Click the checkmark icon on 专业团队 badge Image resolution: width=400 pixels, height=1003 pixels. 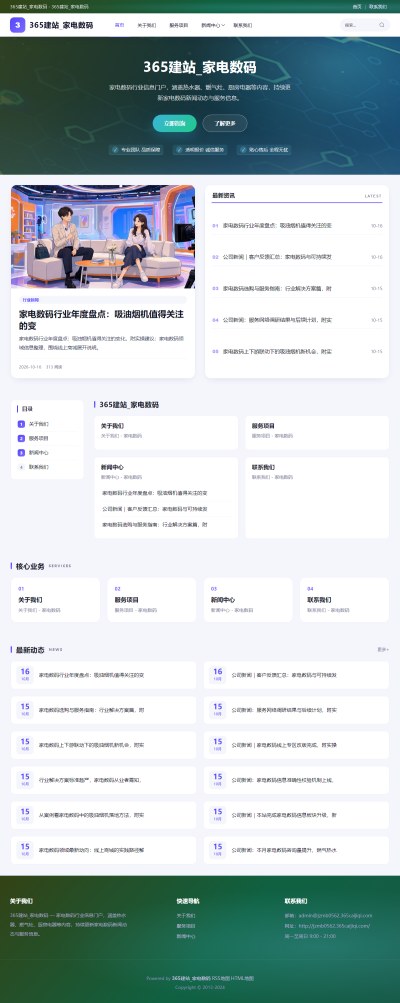click(x=116, y=150)
